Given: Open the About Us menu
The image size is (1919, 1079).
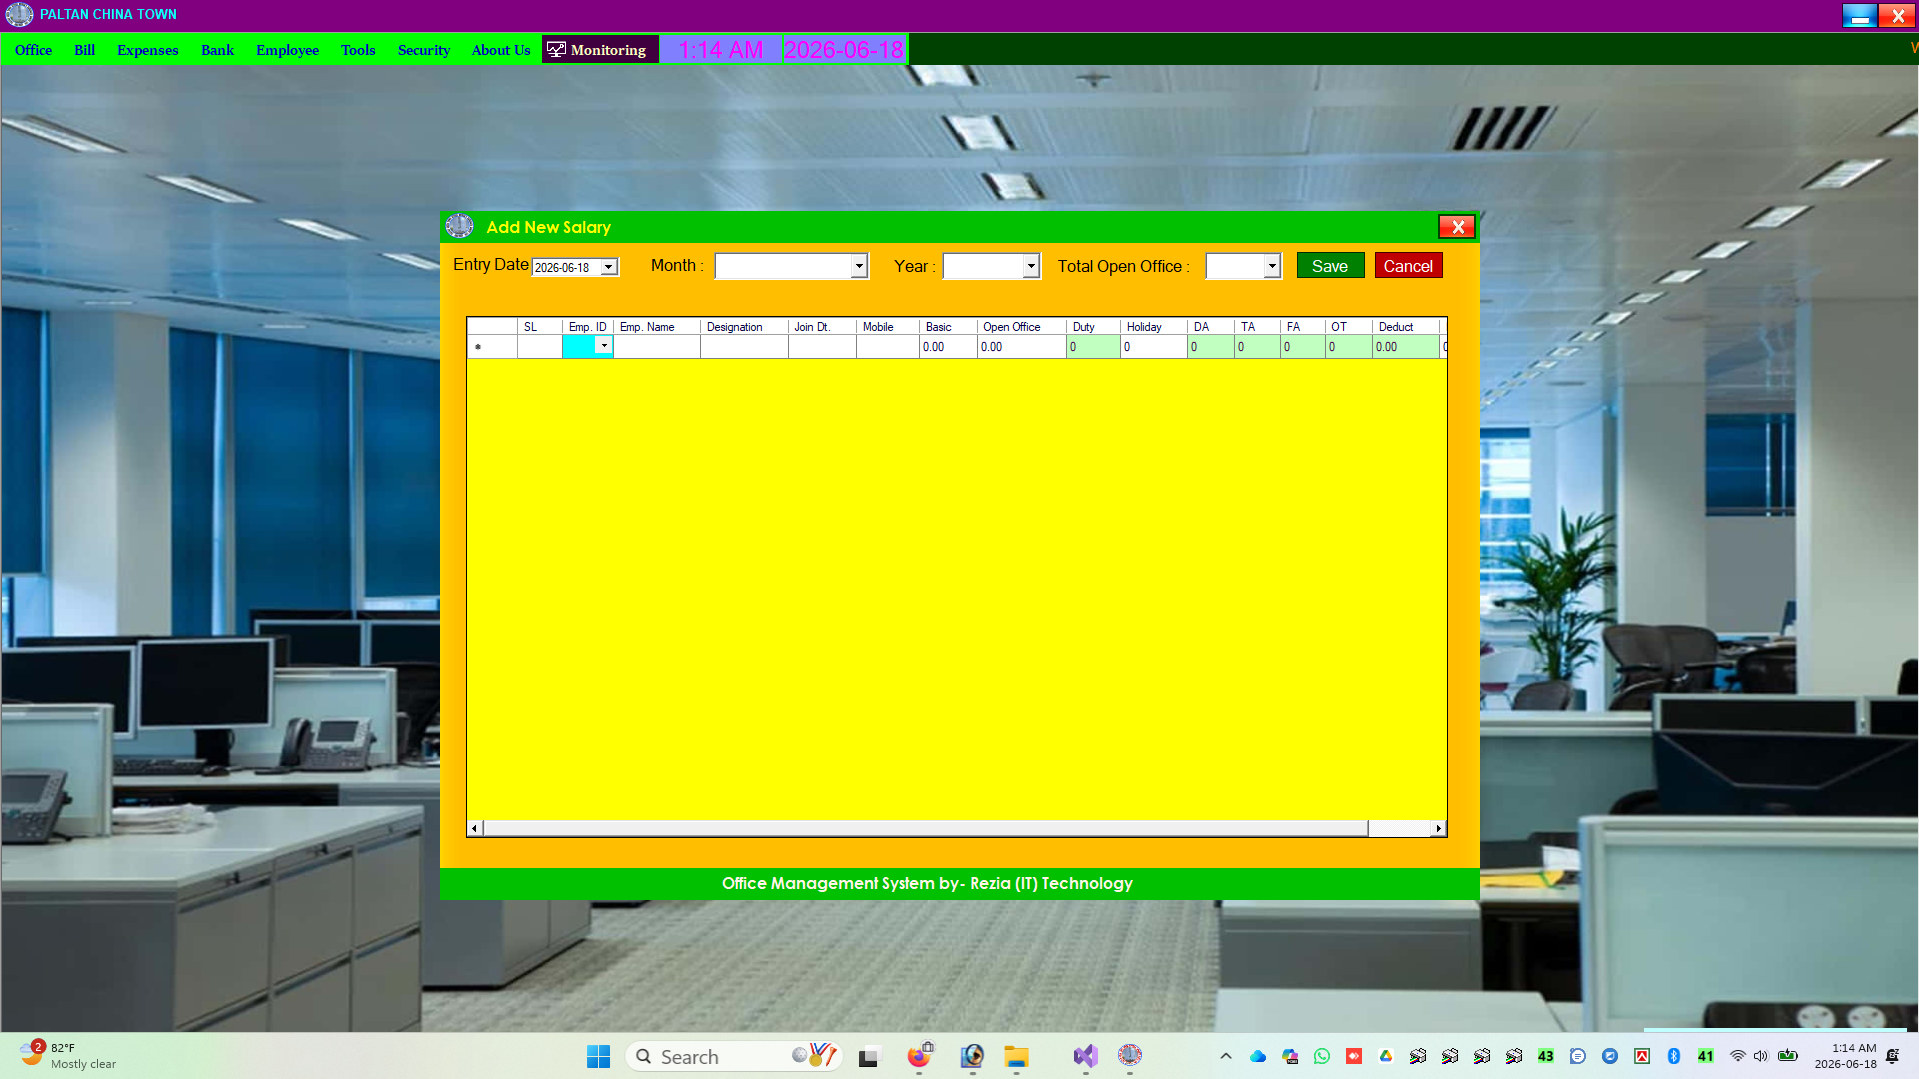Looking at the screenshot, I should 501,50.
